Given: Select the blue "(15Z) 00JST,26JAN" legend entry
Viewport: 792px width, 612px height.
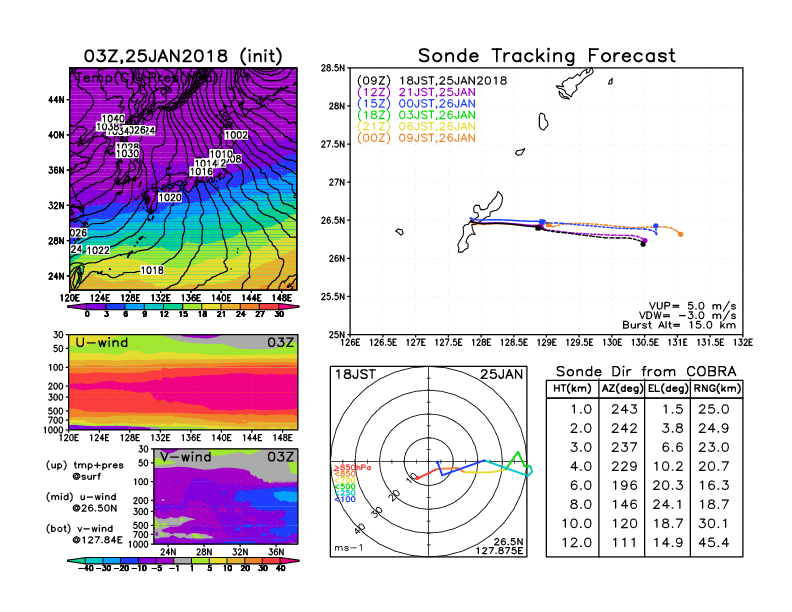Looking at the screenshot, I should [416, 104].
